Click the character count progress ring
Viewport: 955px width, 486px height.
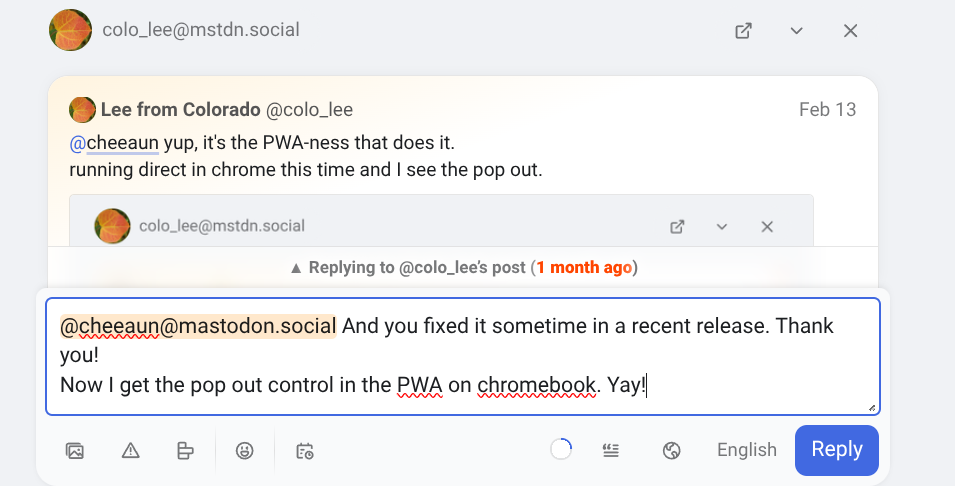pos(561,450)
